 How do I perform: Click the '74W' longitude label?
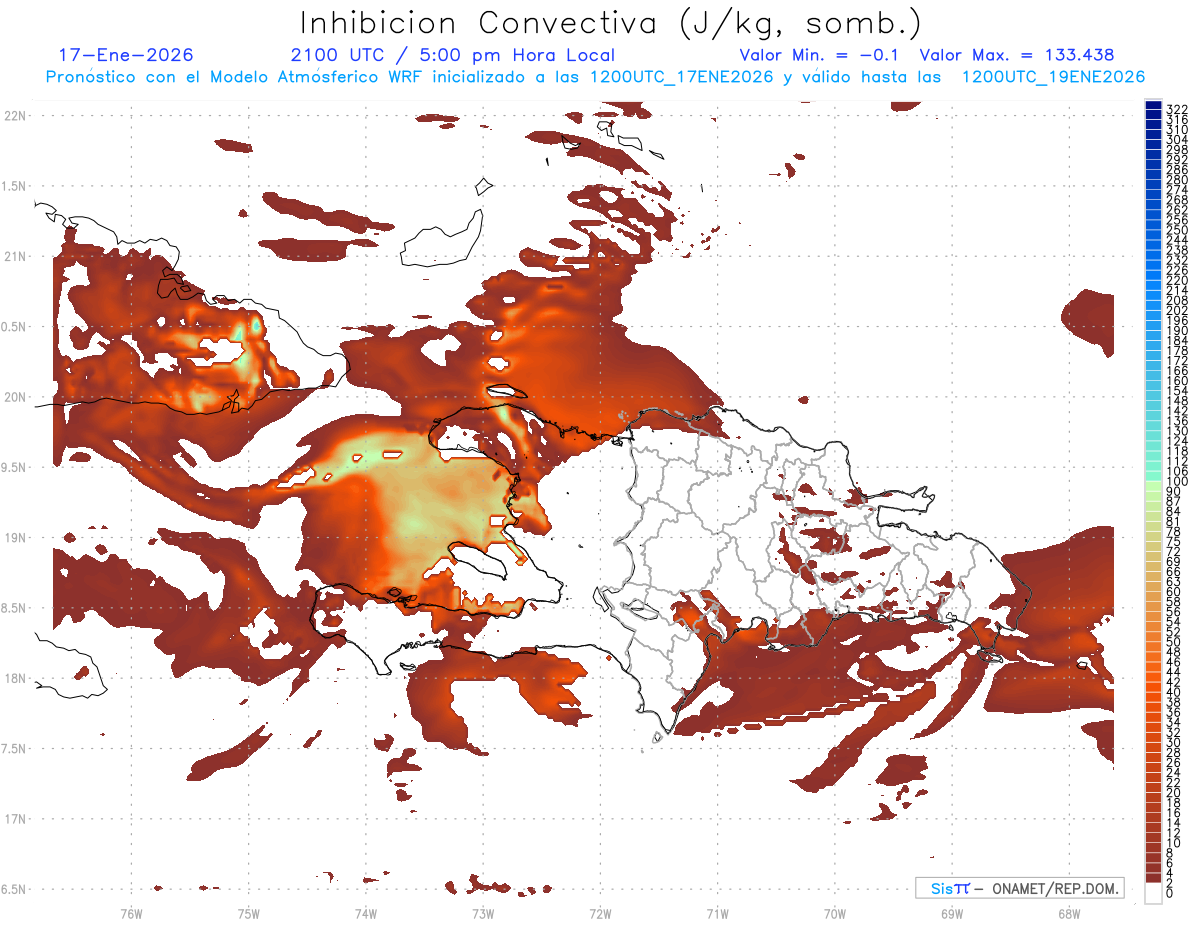(x=365, y=913)
